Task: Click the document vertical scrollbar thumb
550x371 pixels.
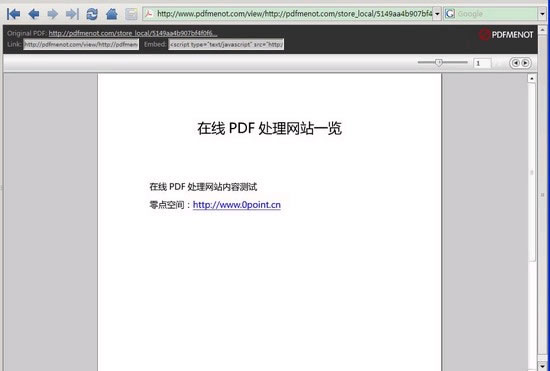Action: (532, 172)
